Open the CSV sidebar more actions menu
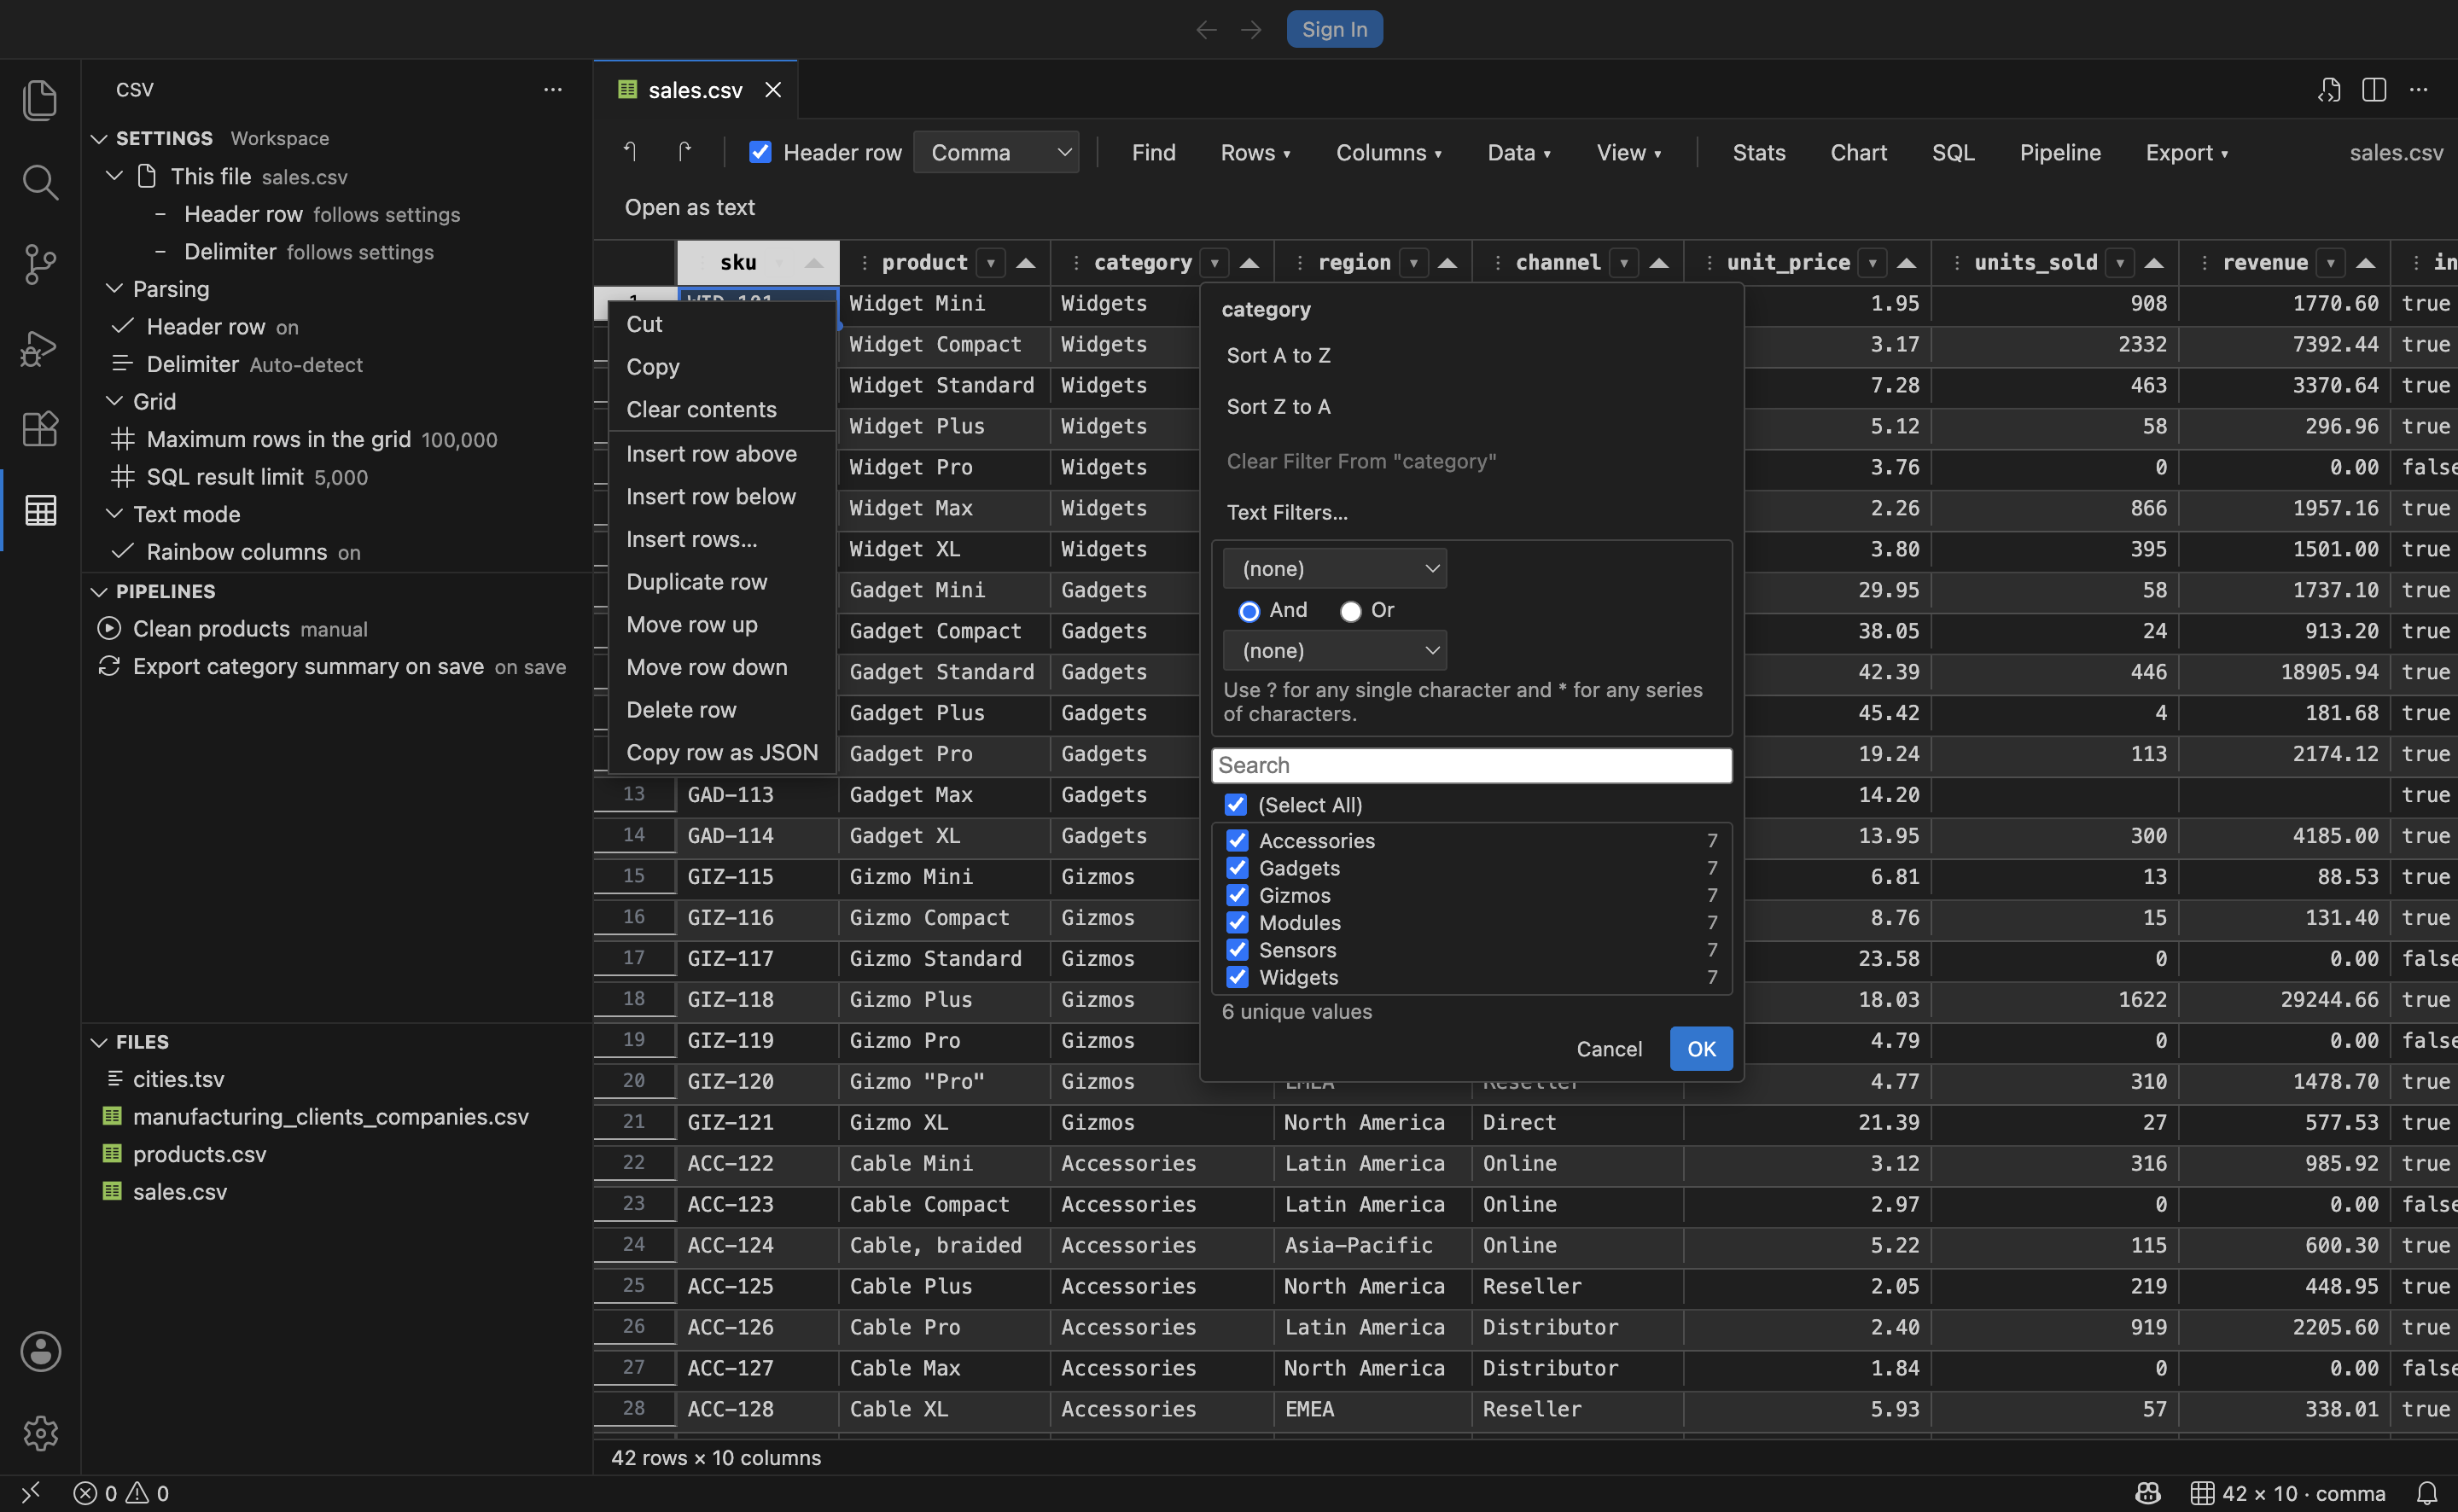The image size is (2458, 1512). [553, 90]
